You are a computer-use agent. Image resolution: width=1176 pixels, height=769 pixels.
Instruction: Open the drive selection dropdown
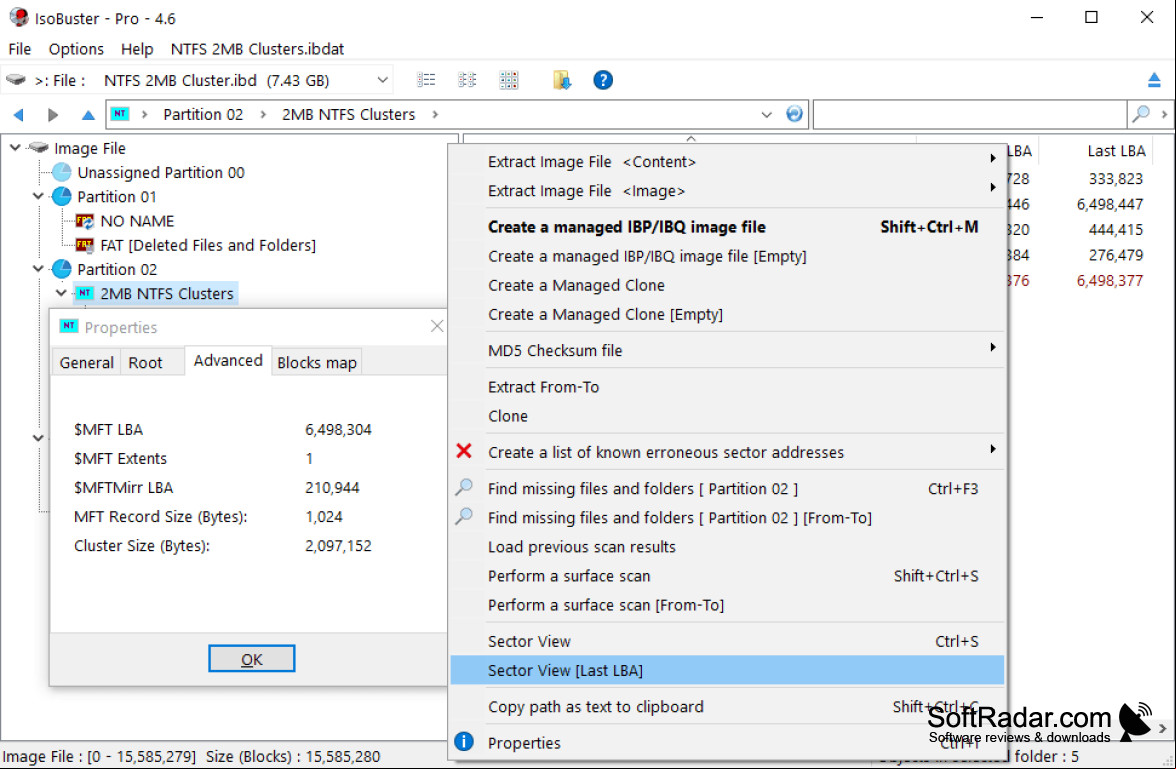coord(382,80)
